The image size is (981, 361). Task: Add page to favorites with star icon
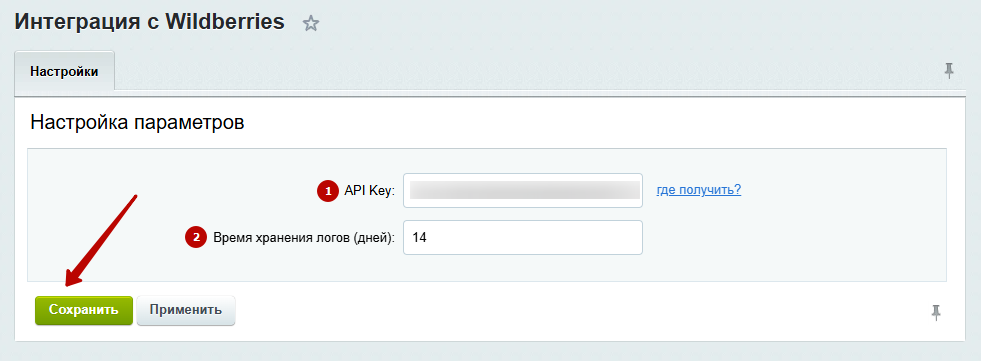click(311, 24)
